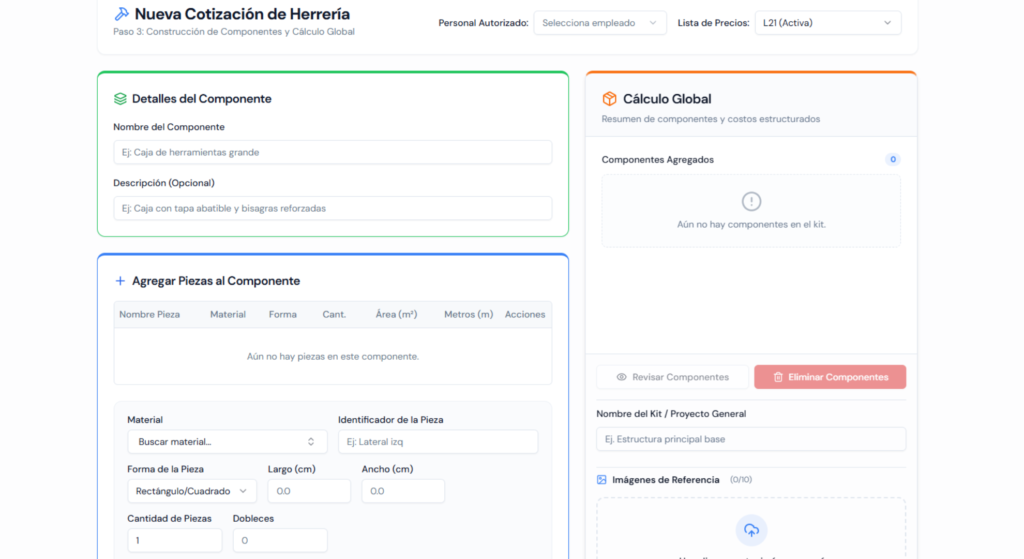Viewport: 1024px width, 559px height.
Task: Click Eliminar Componentes button
Action: 830,377
